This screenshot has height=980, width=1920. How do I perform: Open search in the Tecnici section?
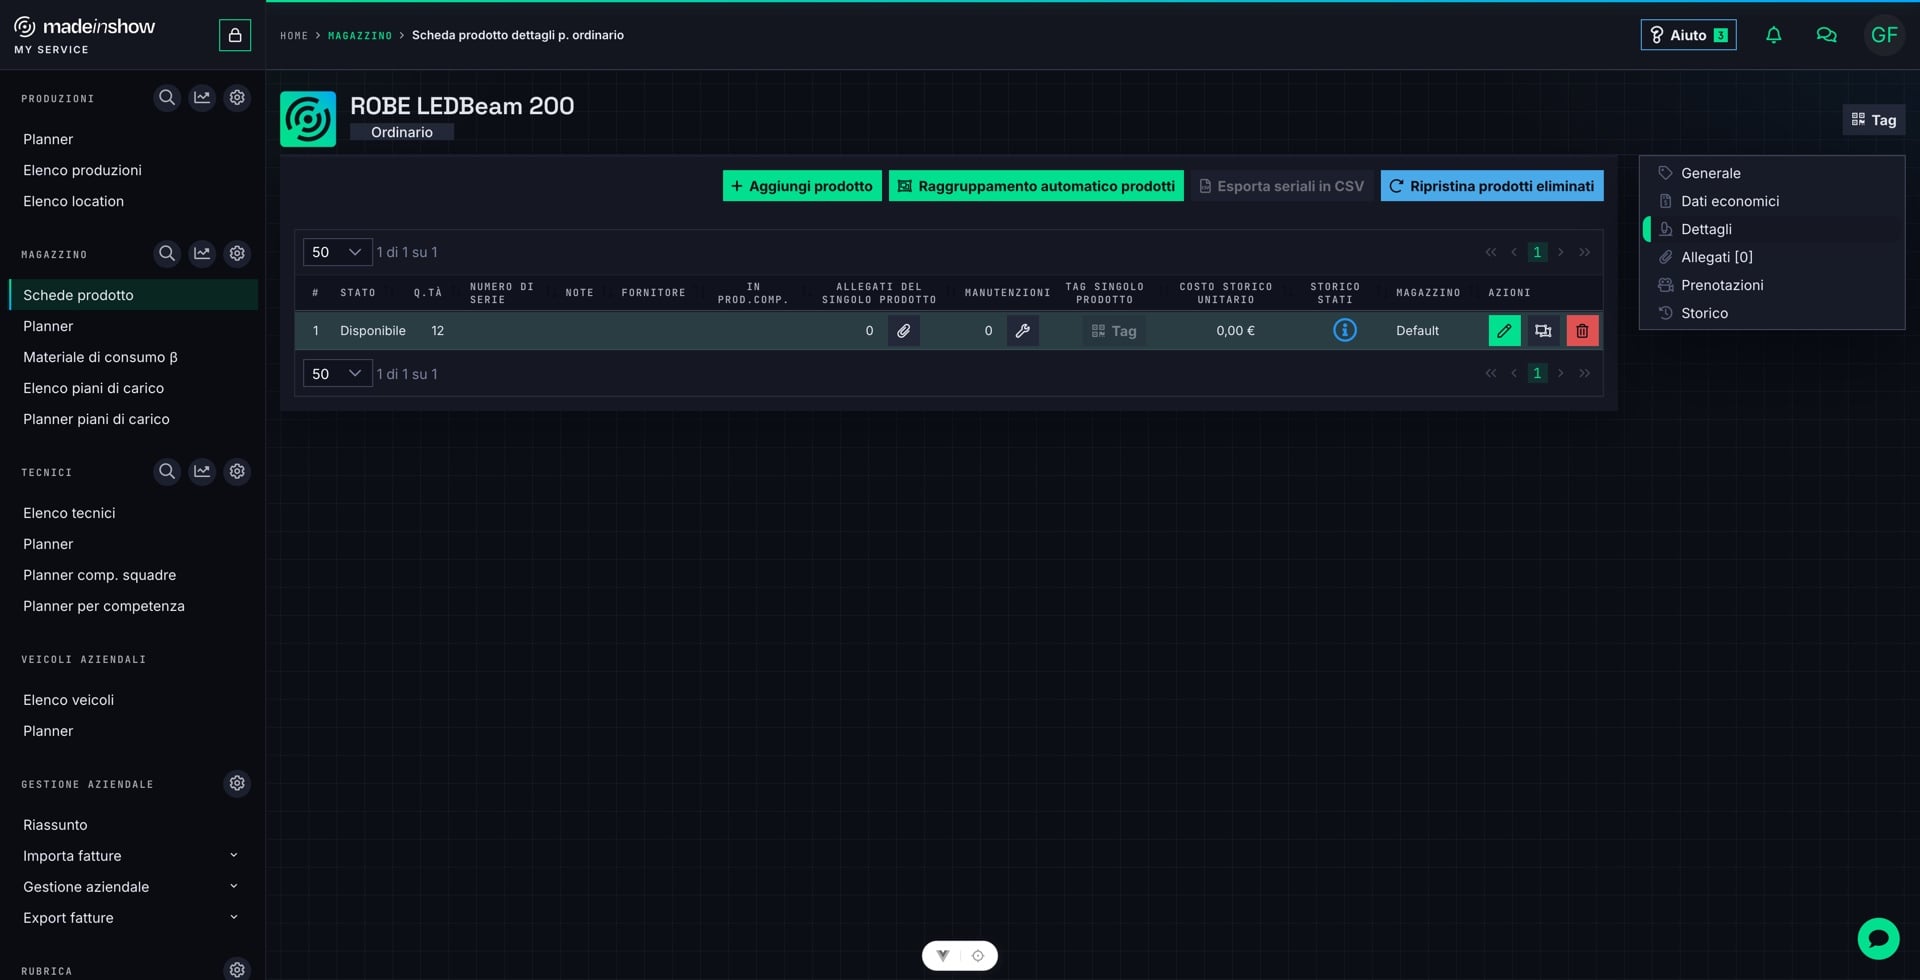point(167,471)
